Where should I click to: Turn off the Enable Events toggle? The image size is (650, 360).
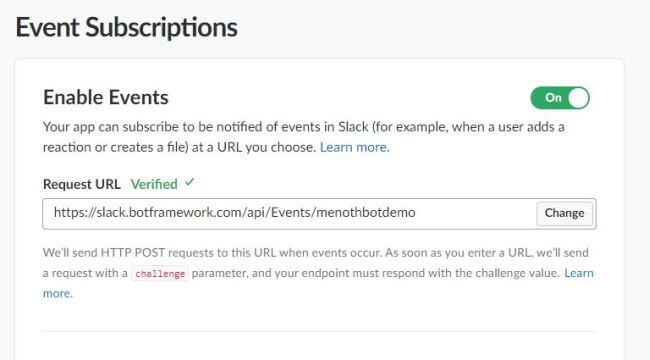click(560, 98)
